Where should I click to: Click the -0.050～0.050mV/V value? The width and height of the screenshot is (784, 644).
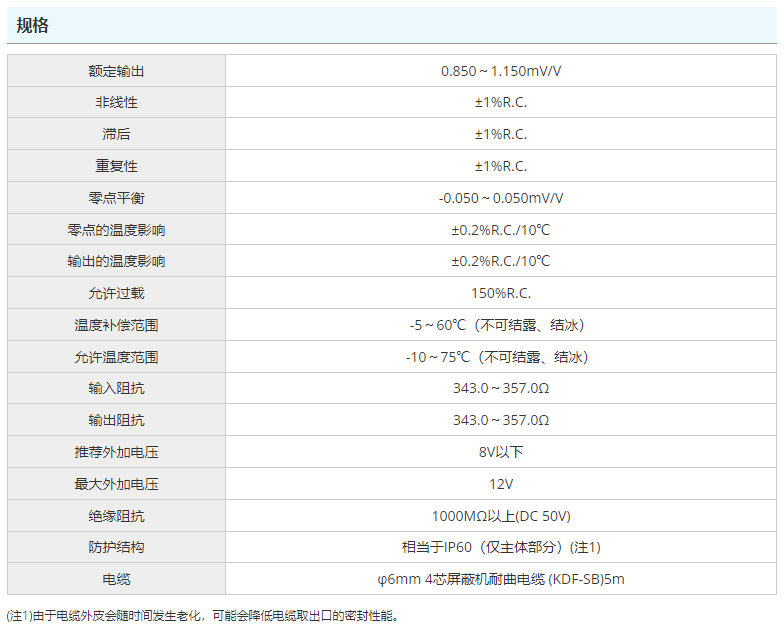point(501,198)
